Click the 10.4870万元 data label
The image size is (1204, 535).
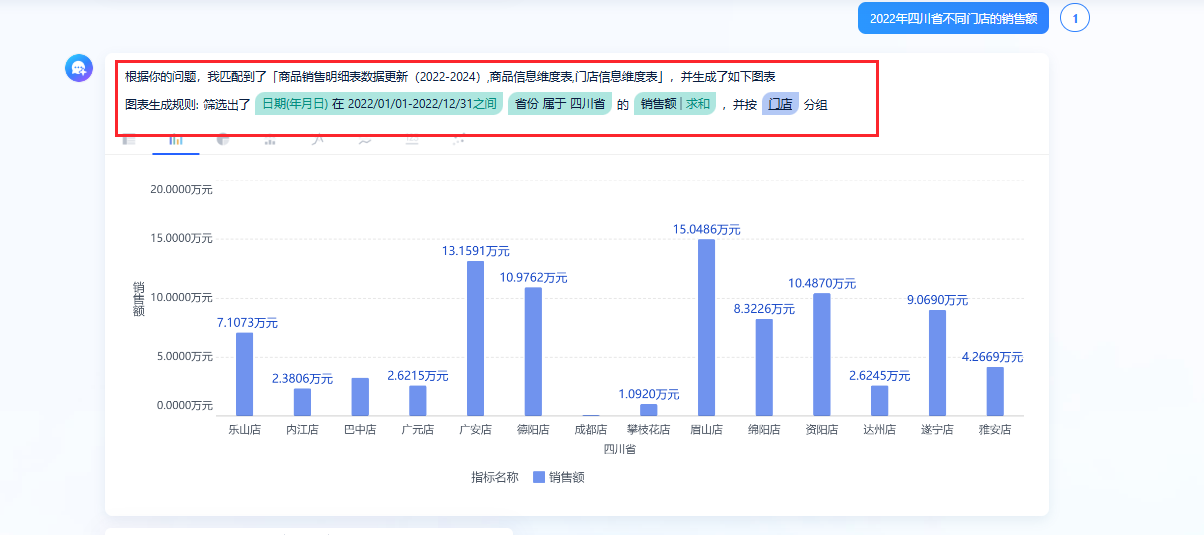[822, 283]
